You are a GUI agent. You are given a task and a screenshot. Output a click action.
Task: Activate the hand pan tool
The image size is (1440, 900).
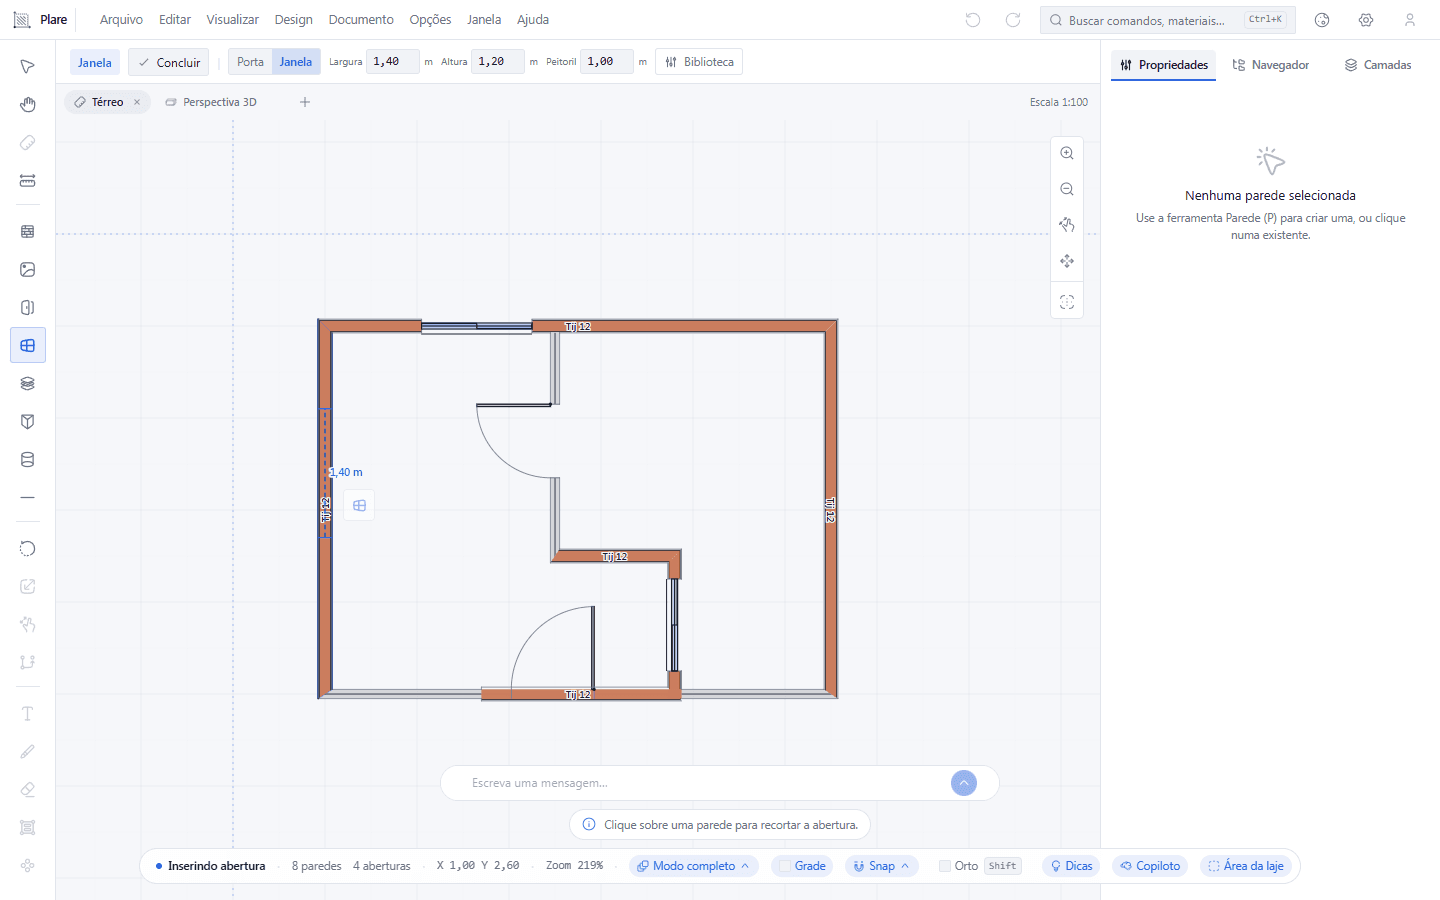pos(28,105)
